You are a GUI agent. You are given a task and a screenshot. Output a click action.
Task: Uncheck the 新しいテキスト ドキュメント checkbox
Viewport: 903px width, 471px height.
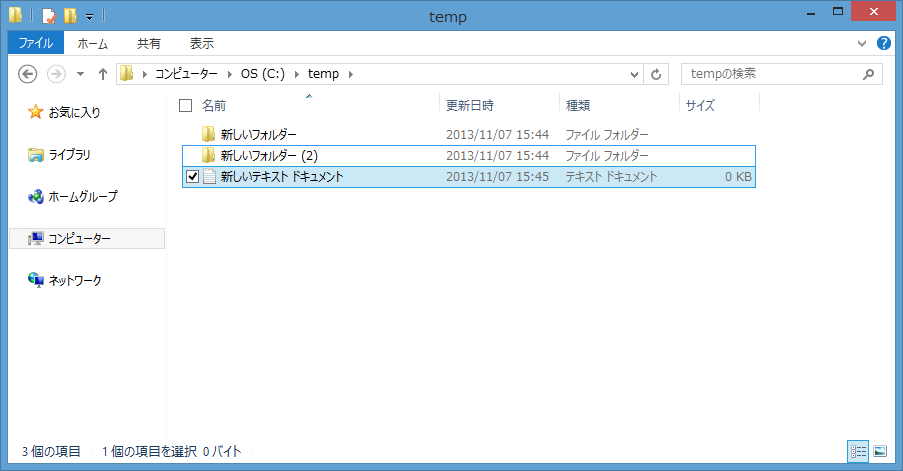click(193, 177)
